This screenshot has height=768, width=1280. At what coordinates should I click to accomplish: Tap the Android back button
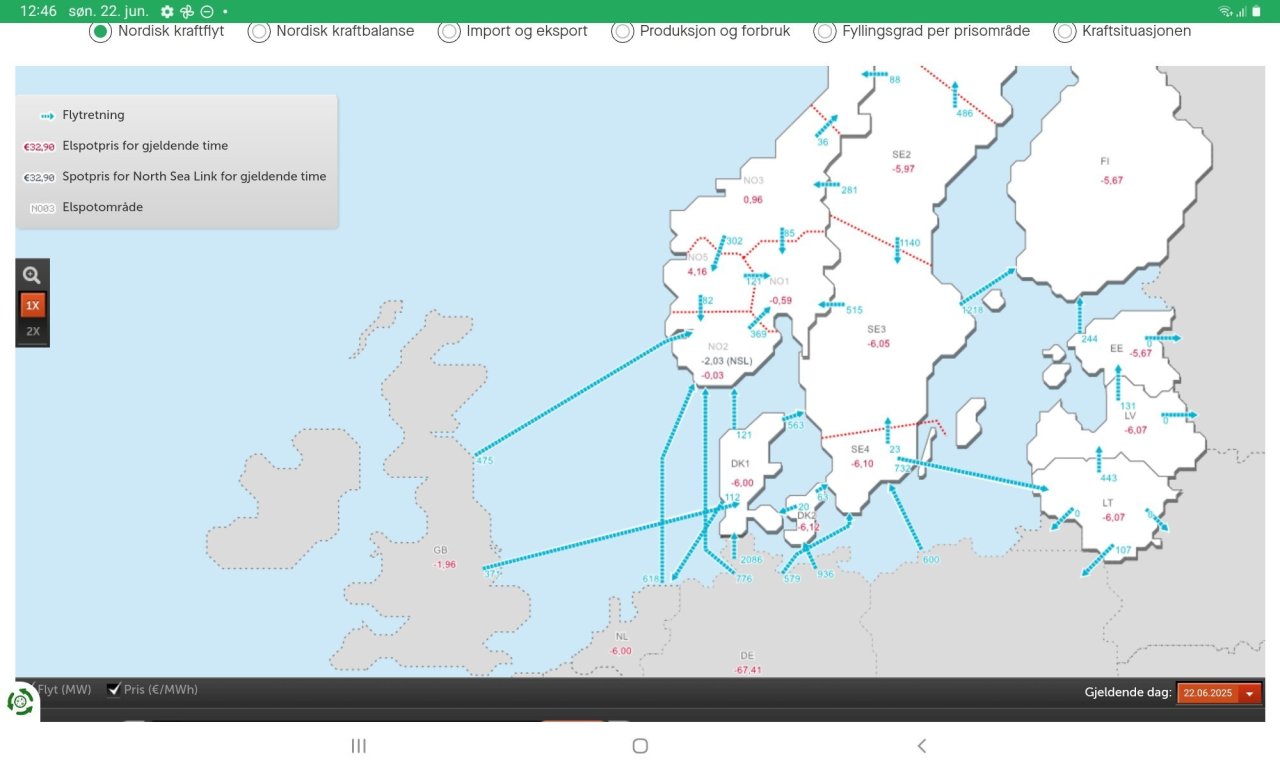click(922, 746)
